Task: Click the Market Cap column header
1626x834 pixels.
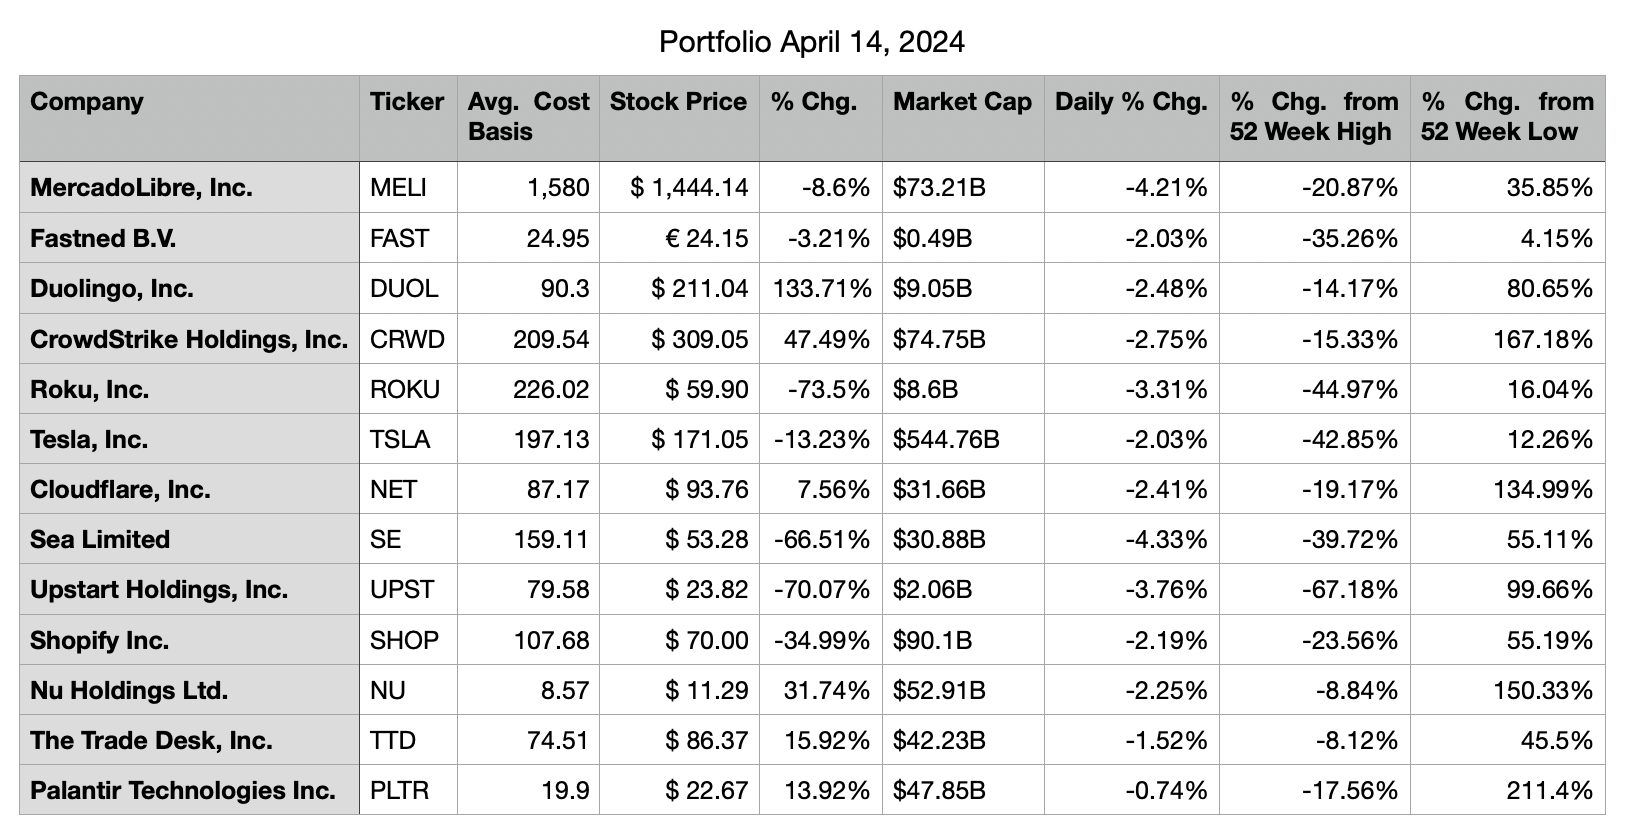Action: 962,102
